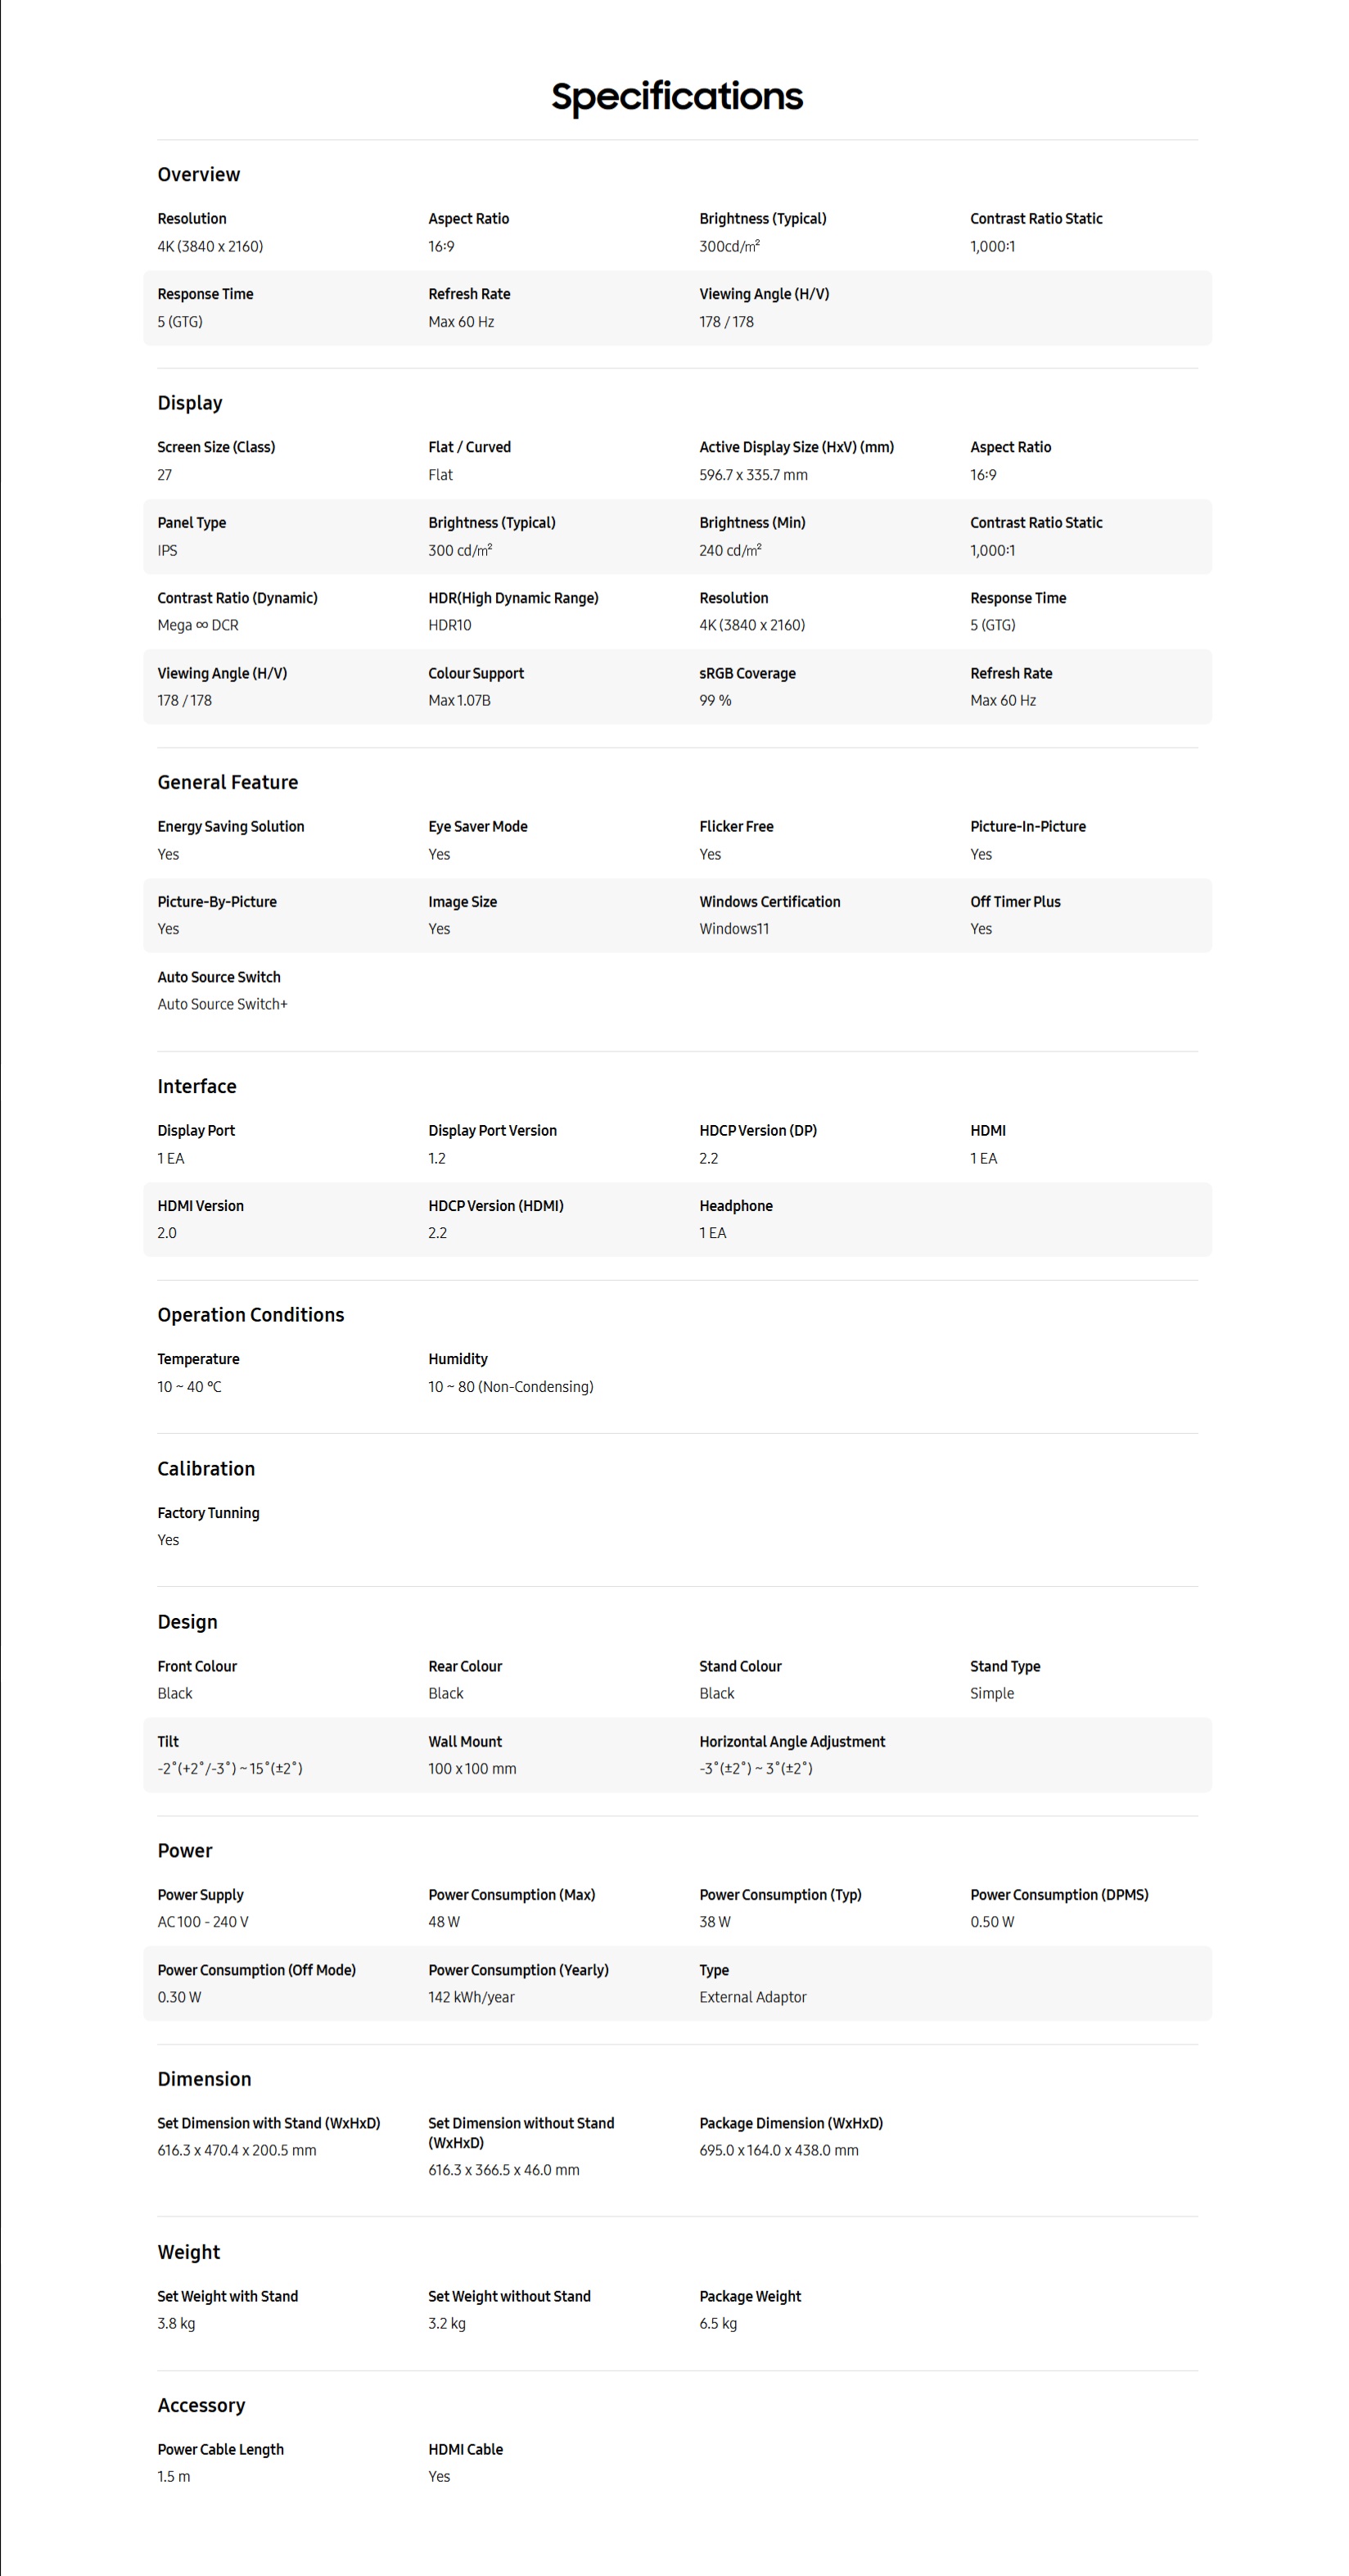Viewport: 1349px width, 2576px height.
Task: Click the Auto Source Switch+ value
Action: tap(221, 1004)
